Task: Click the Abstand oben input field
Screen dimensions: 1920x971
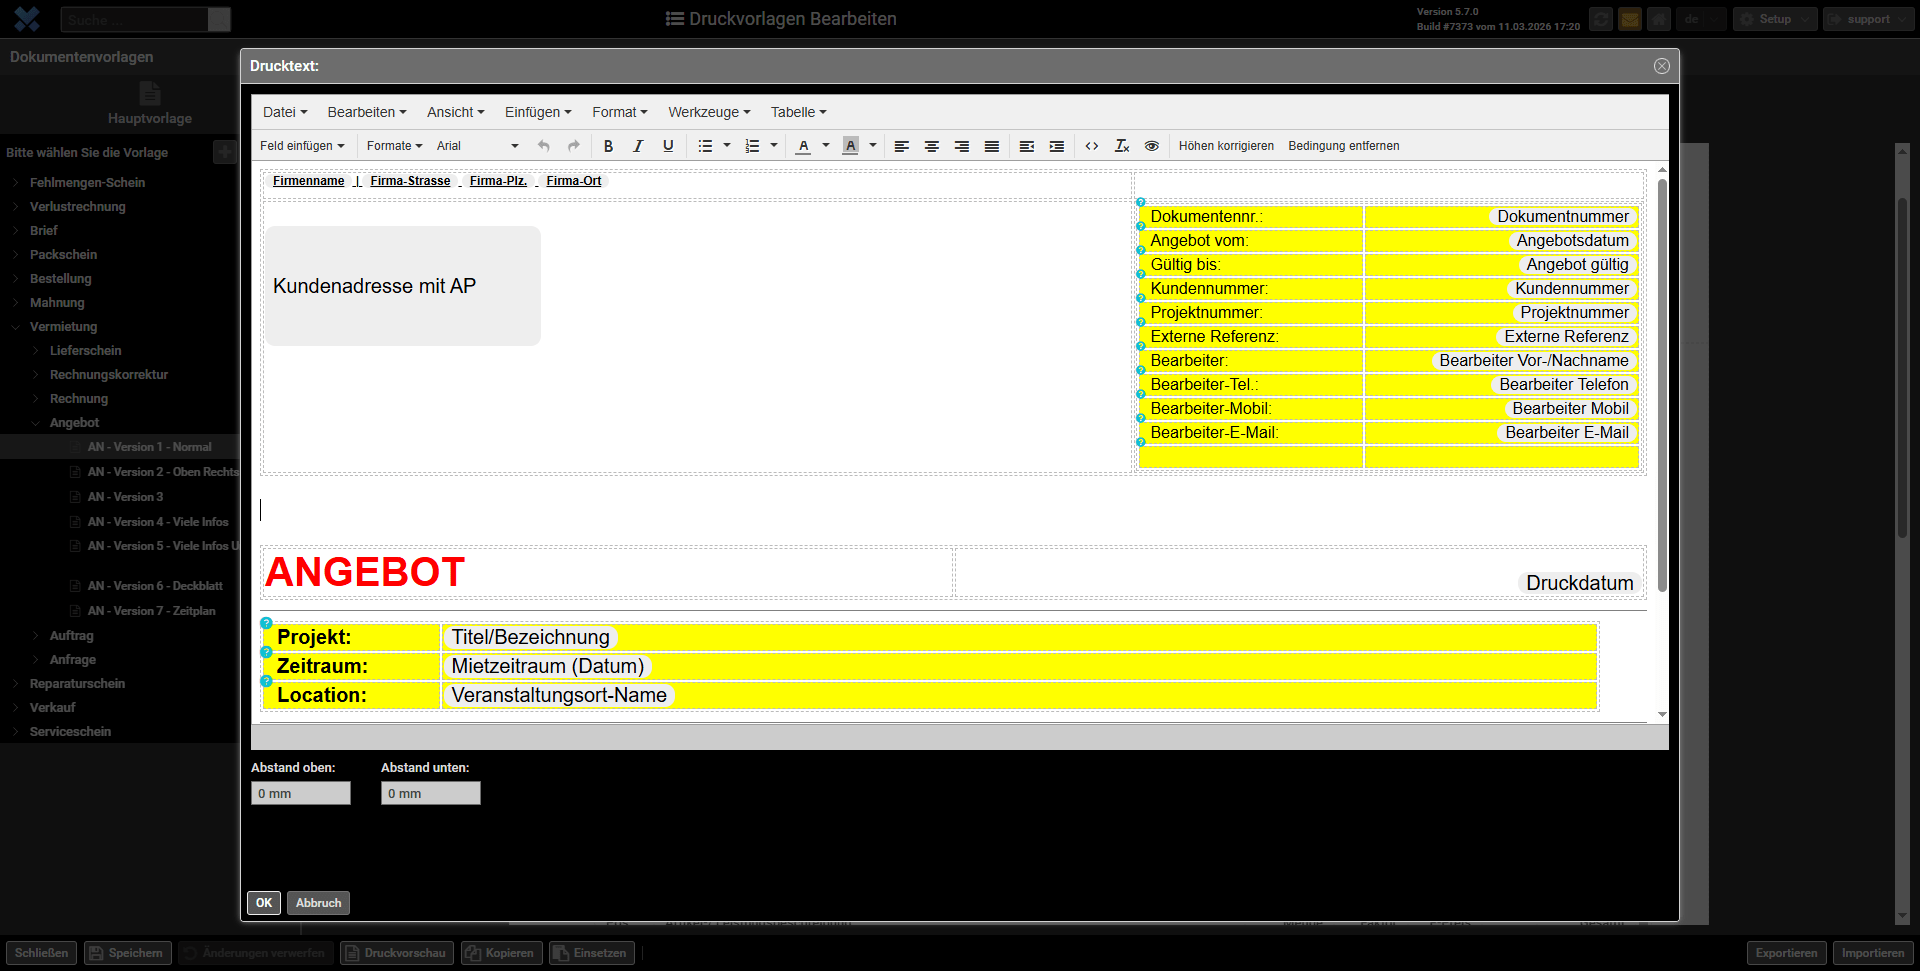Action: [301, 793]
